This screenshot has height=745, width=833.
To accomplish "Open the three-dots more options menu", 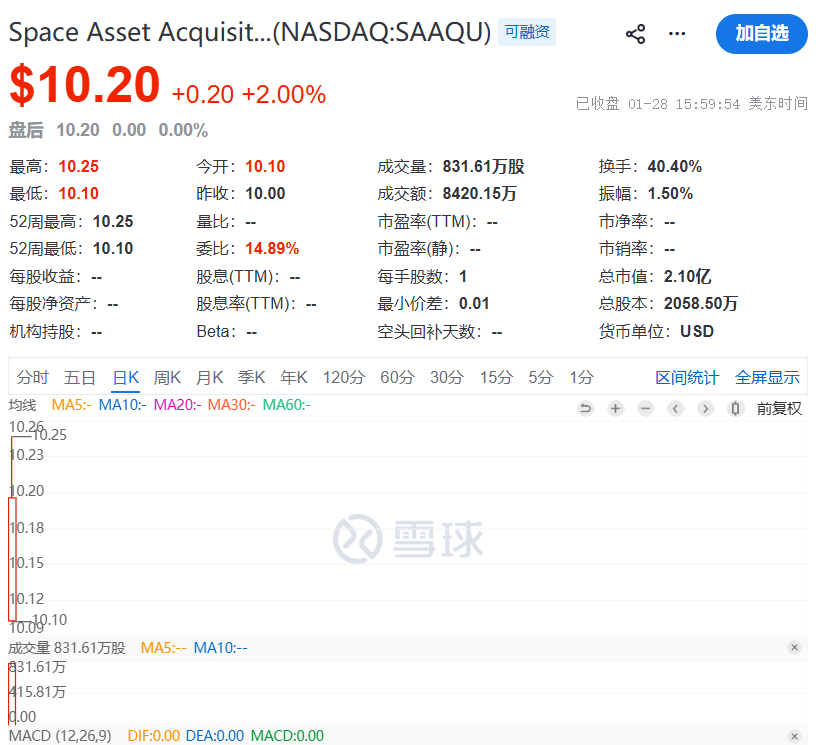I will tap(677, 34).
